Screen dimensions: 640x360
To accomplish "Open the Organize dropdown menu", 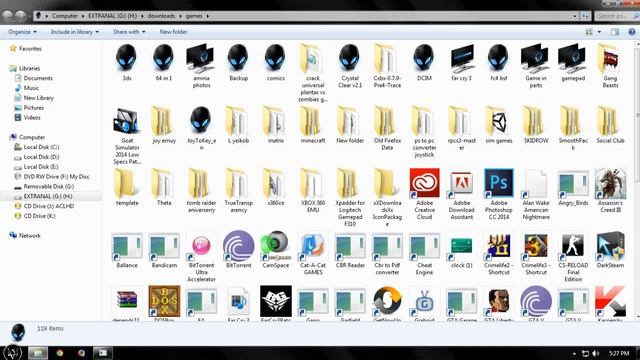I will pos(22,32).
